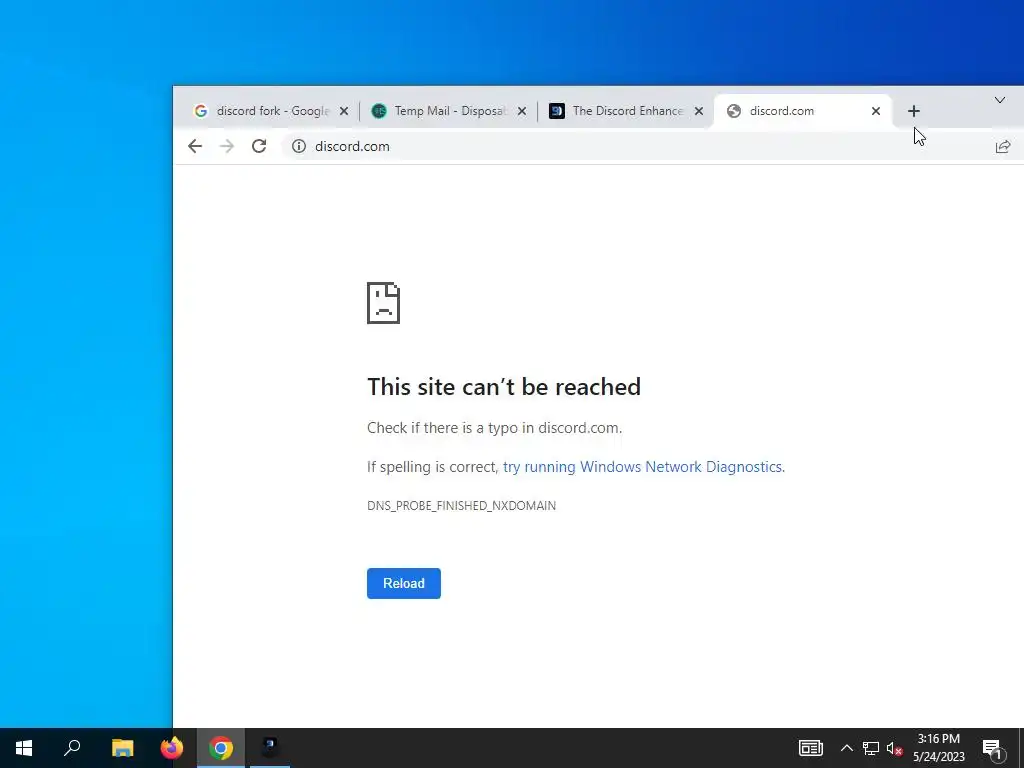Close The Discord Enhance tab
The image size is (1024, 768).
699,111
